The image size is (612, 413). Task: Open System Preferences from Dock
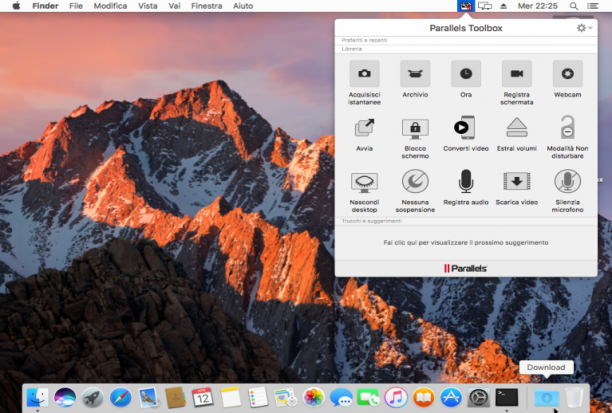479,398
